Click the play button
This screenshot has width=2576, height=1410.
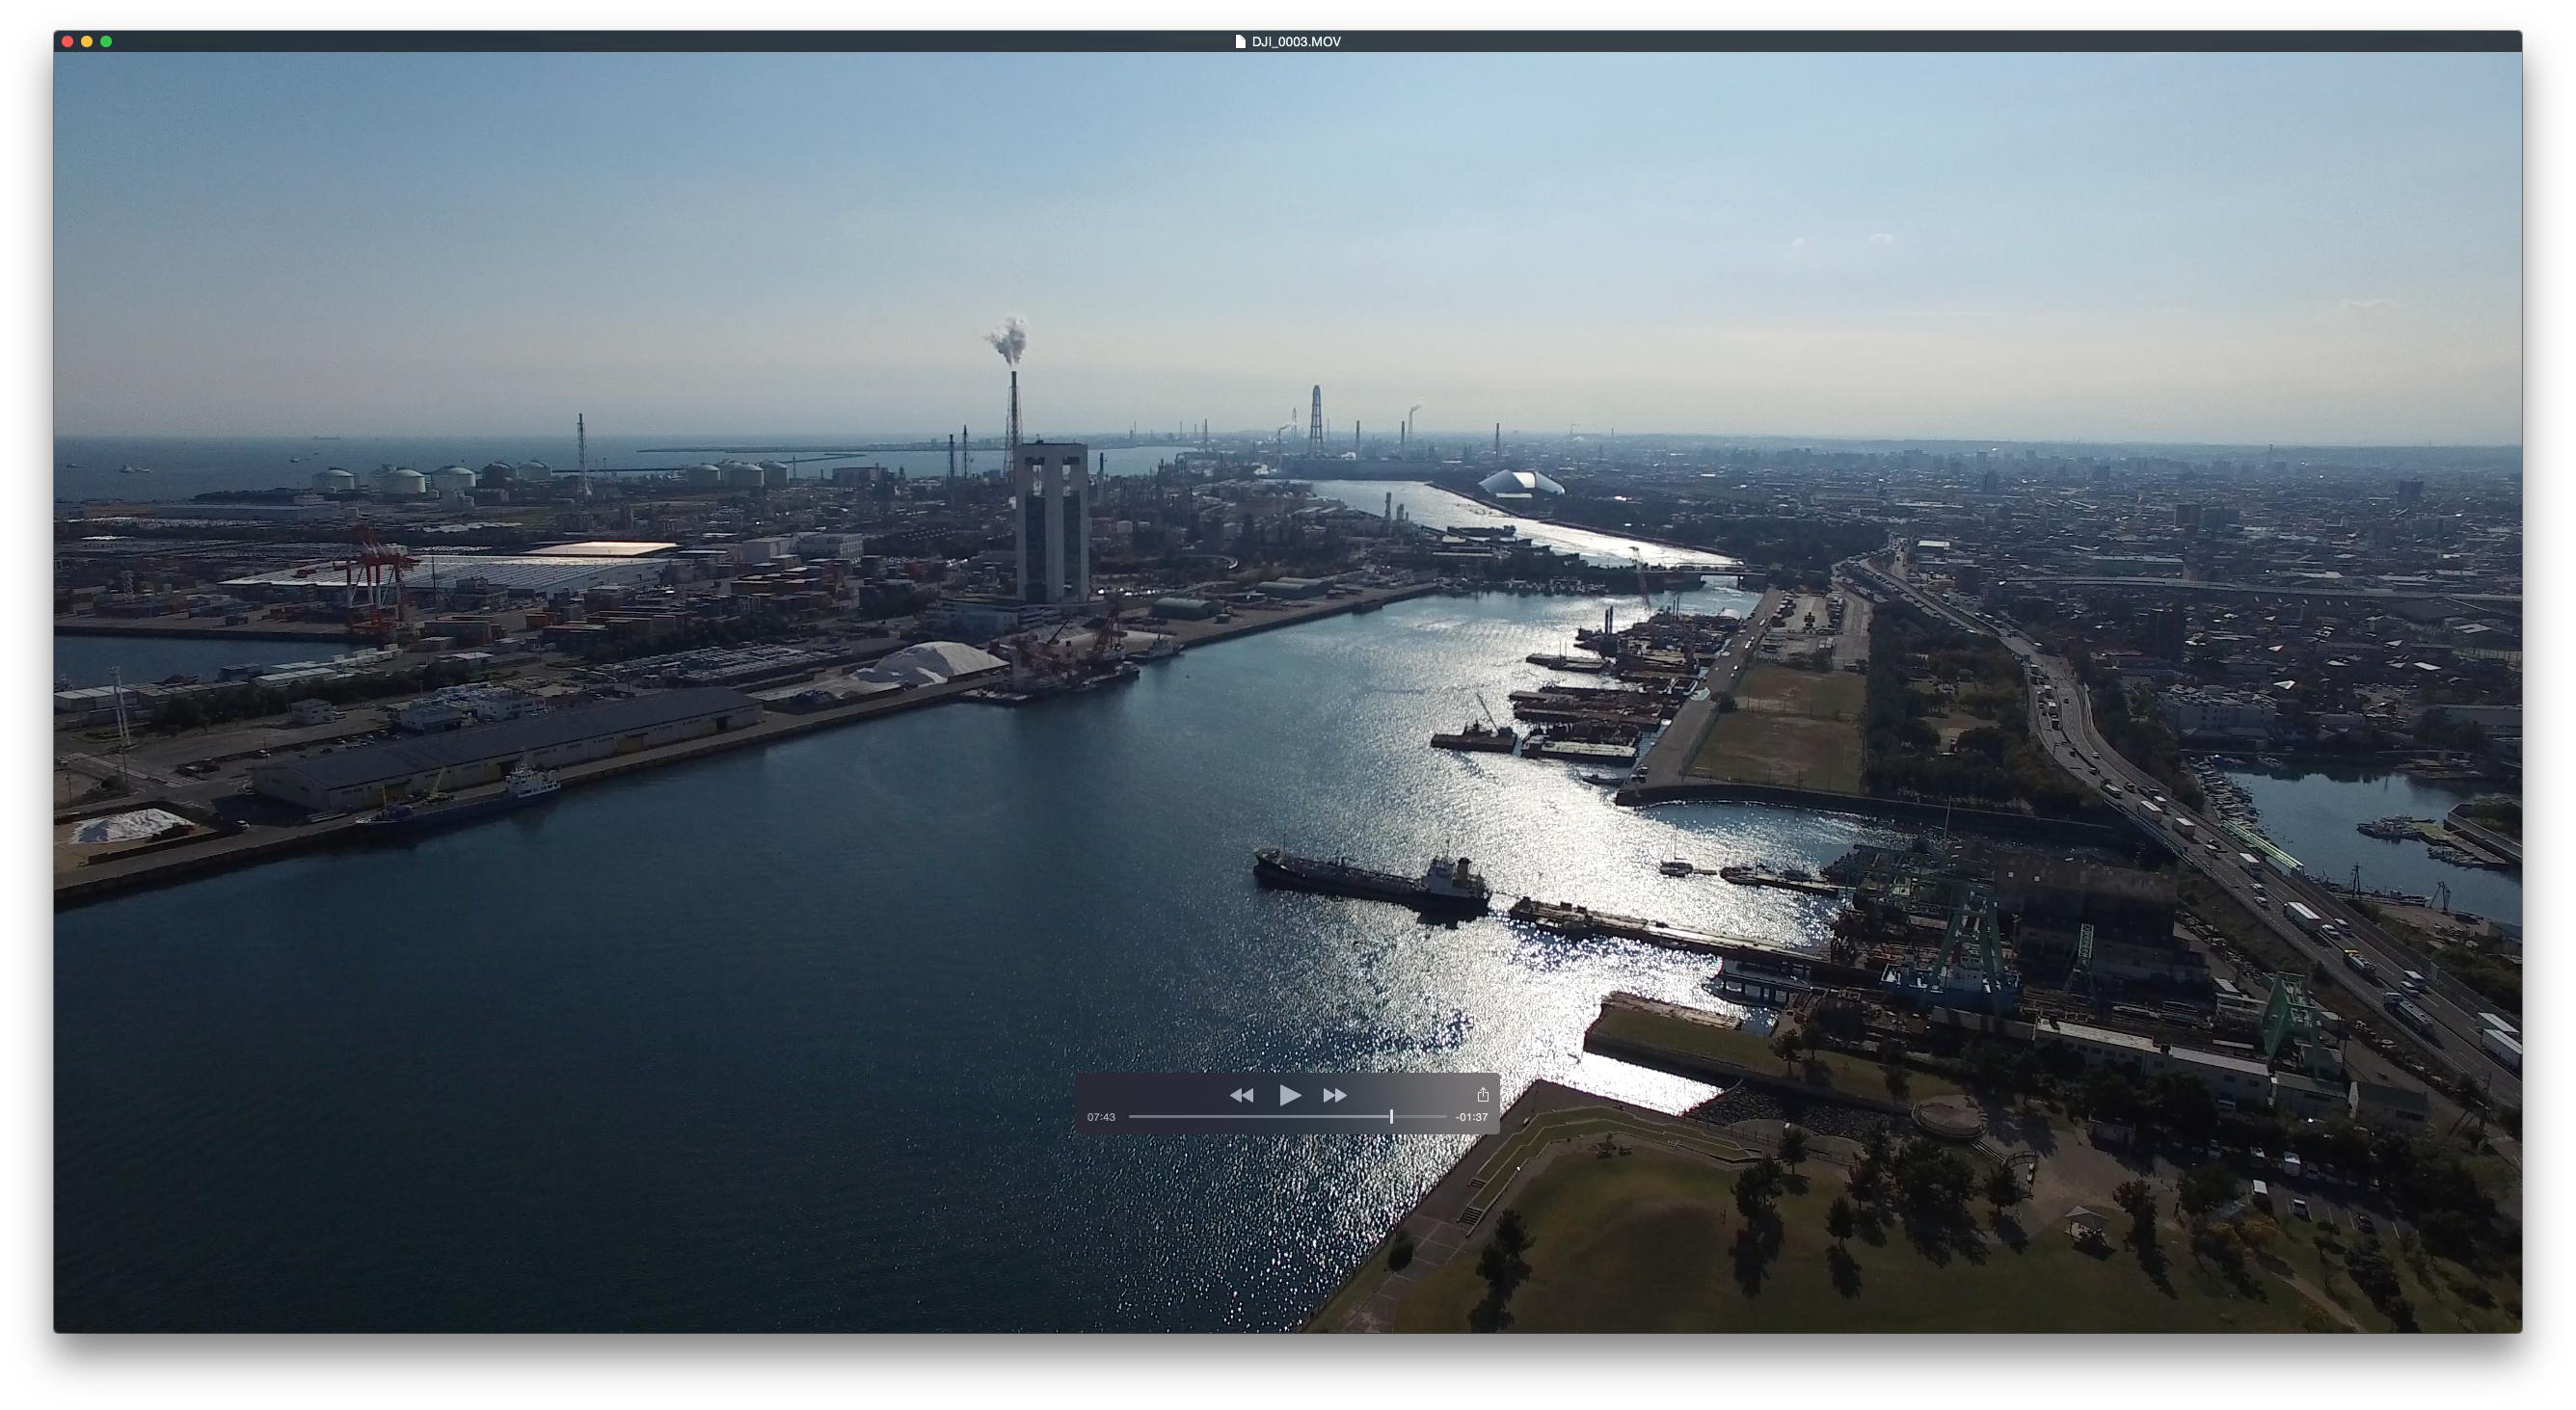pos(1289,1095)
